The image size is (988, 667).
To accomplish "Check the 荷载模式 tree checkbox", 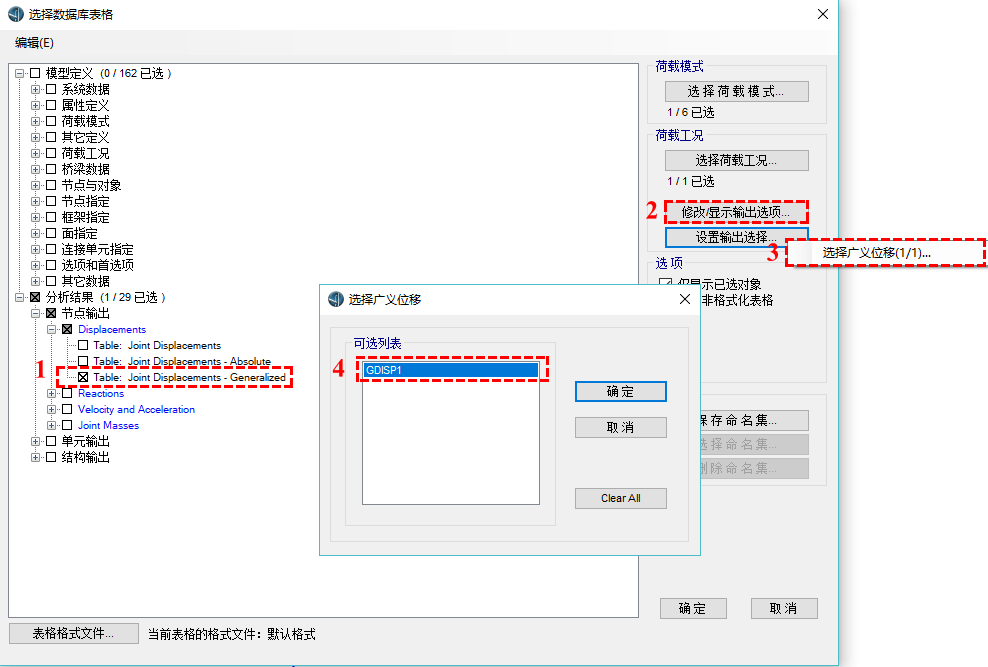I will [51, 121].
